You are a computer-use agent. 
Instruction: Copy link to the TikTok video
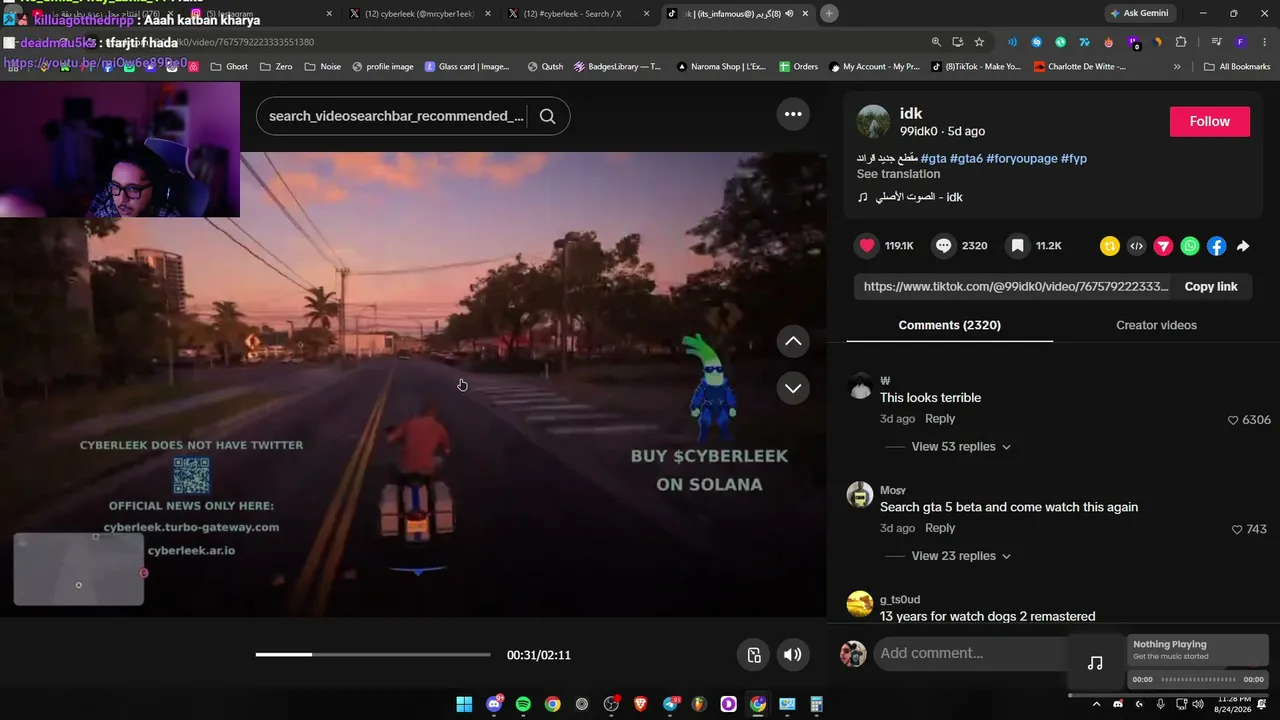point(1211,286)
